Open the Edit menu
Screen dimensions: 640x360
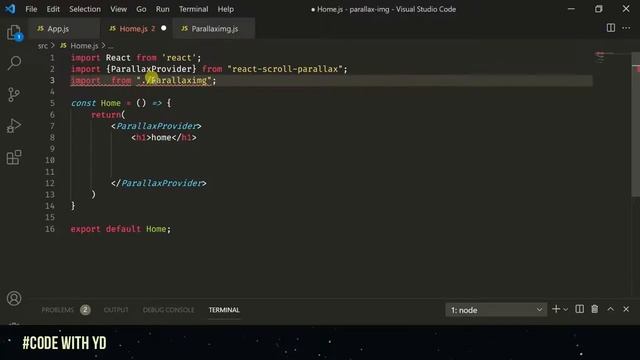pos(53,9)
